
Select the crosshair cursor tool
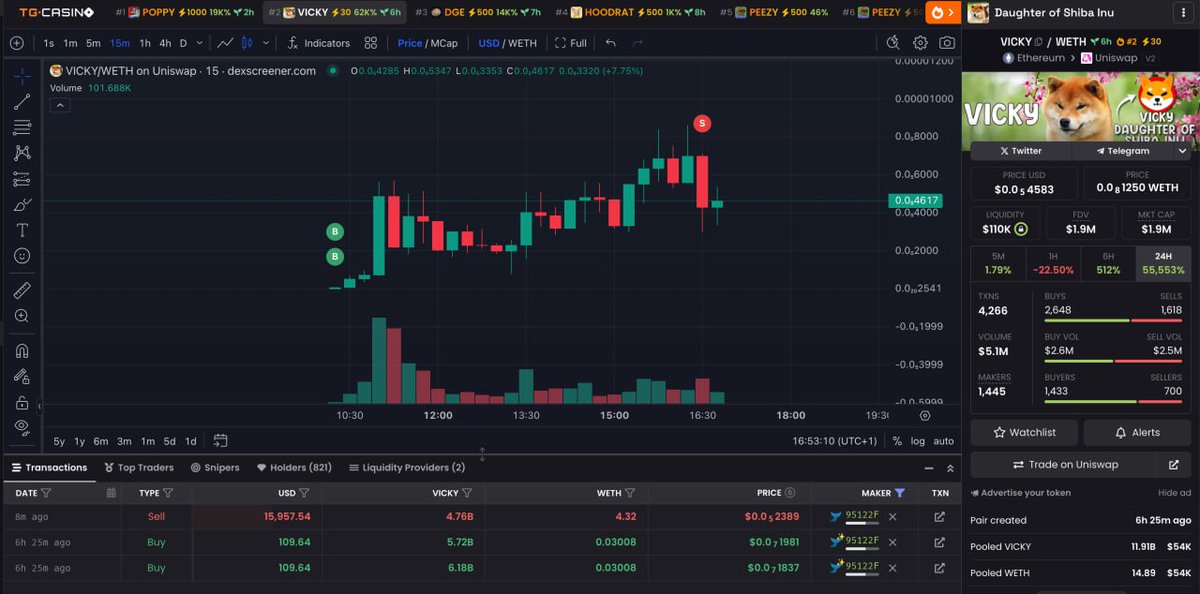[22, 76]
